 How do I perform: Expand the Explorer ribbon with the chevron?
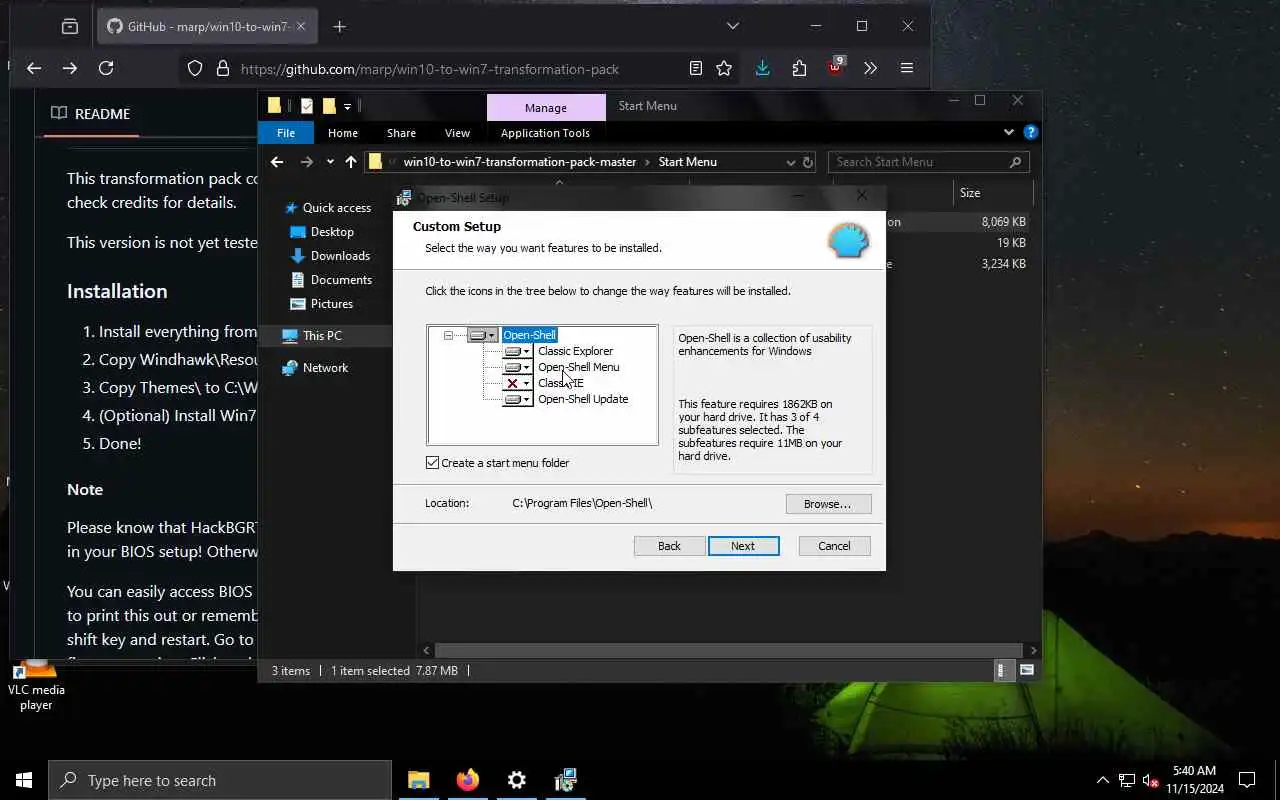tap(1008, 132)
